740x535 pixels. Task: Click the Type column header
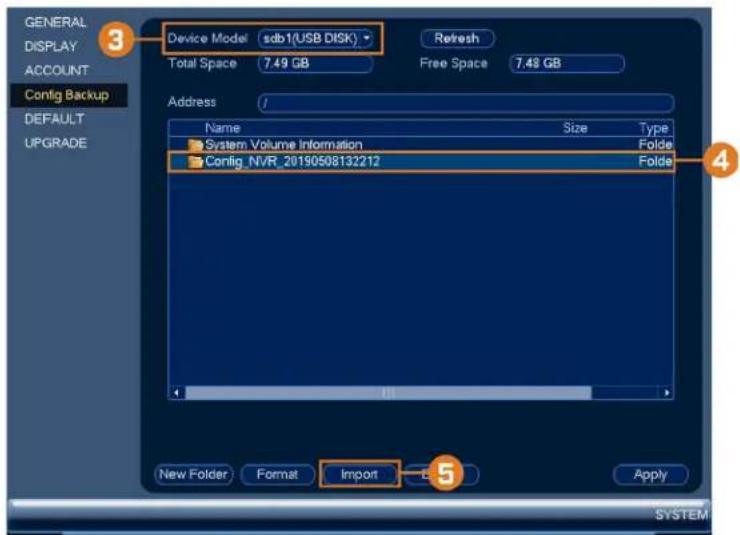(654, 128)
